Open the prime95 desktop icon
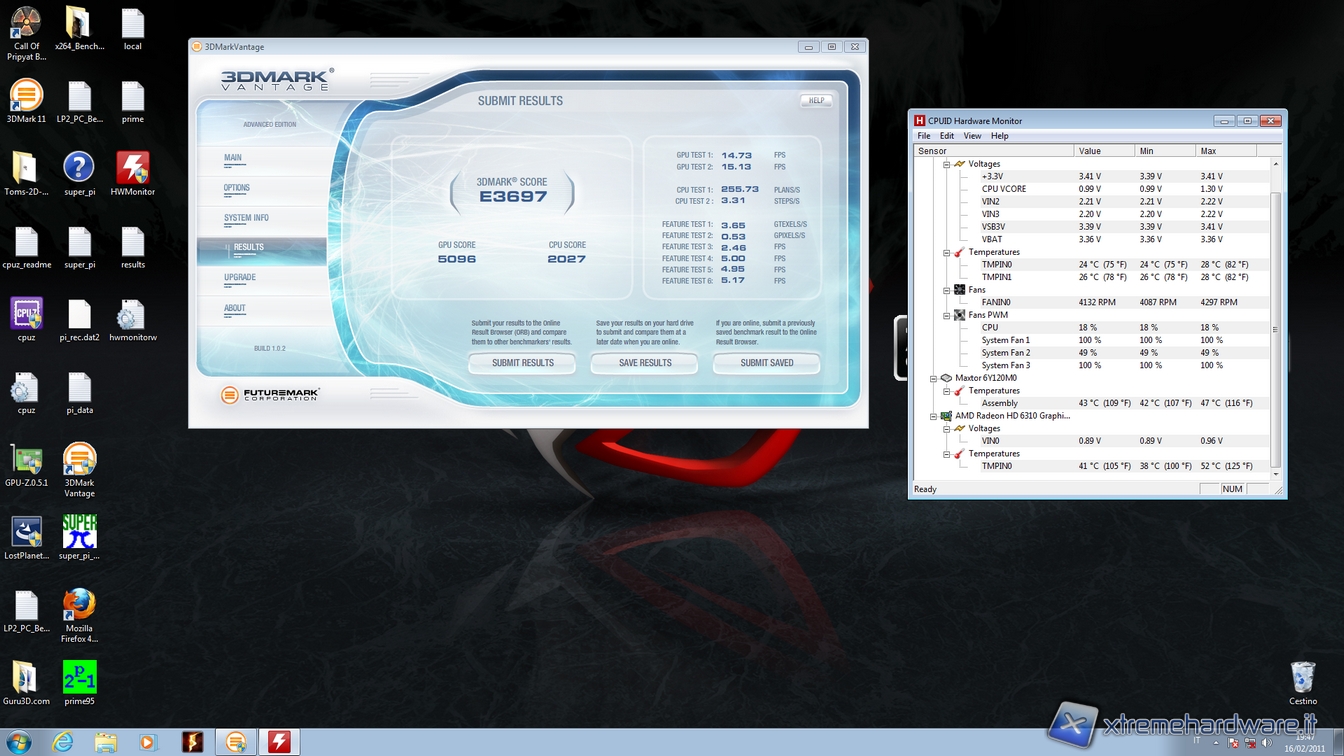The width and height of the screenshot is (1344, 756). click(79, 679)
